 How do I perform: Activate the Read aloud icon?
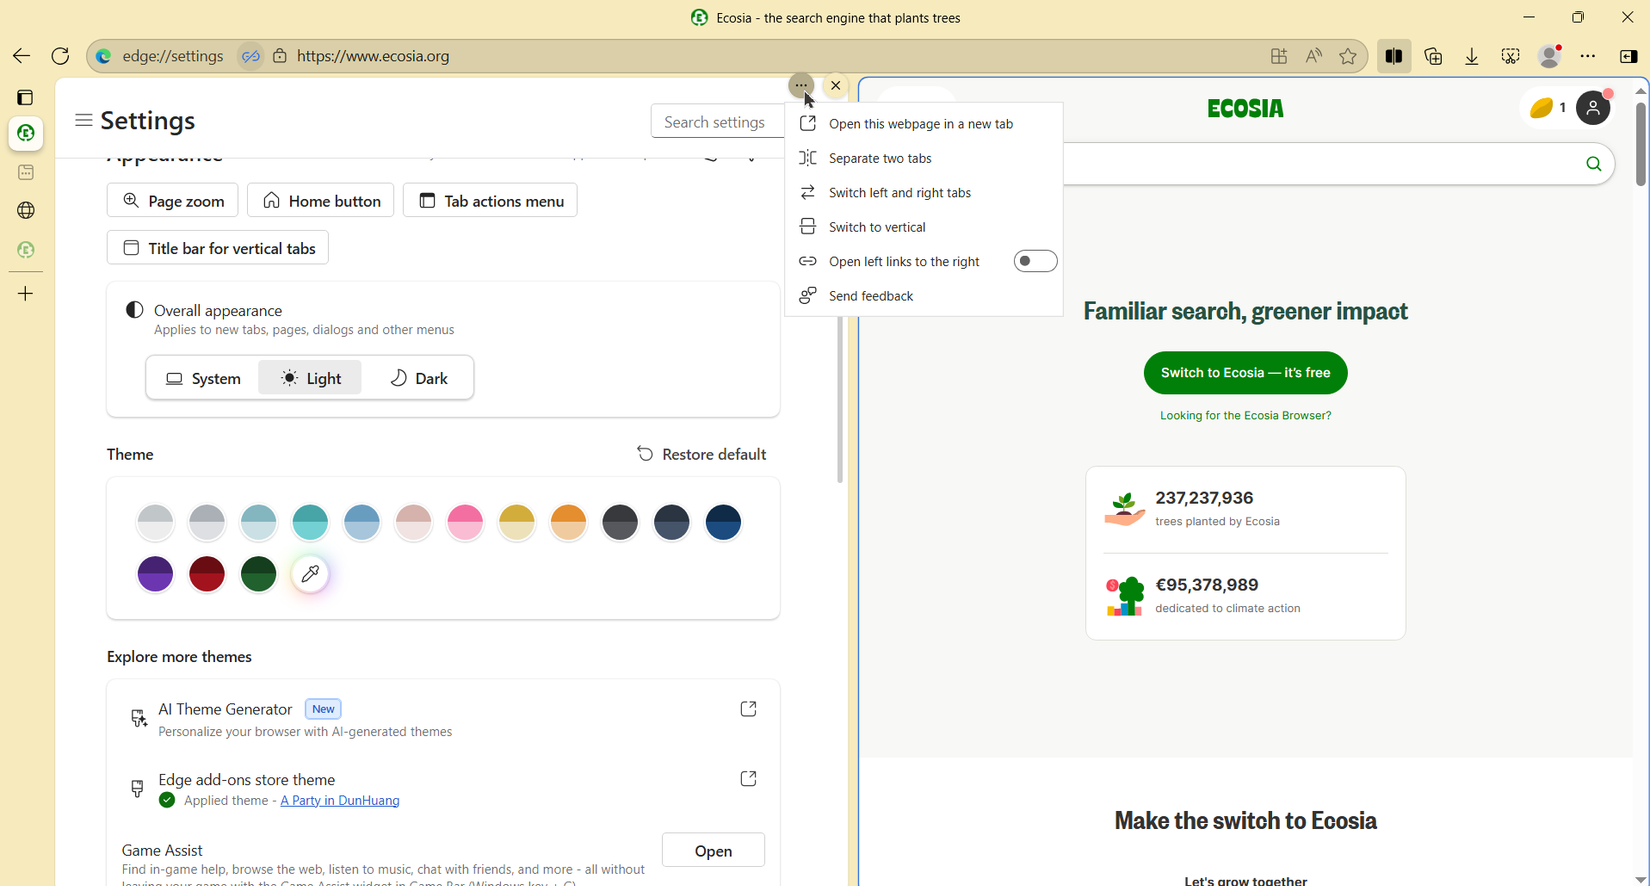1314,56
